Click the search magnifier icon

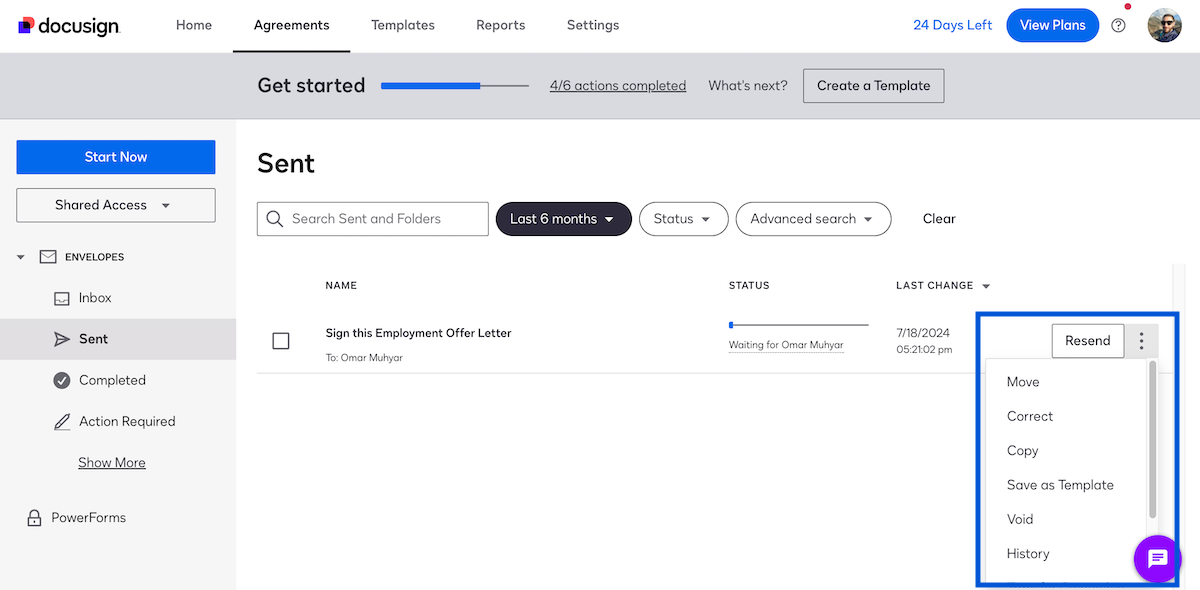(275, 218)
